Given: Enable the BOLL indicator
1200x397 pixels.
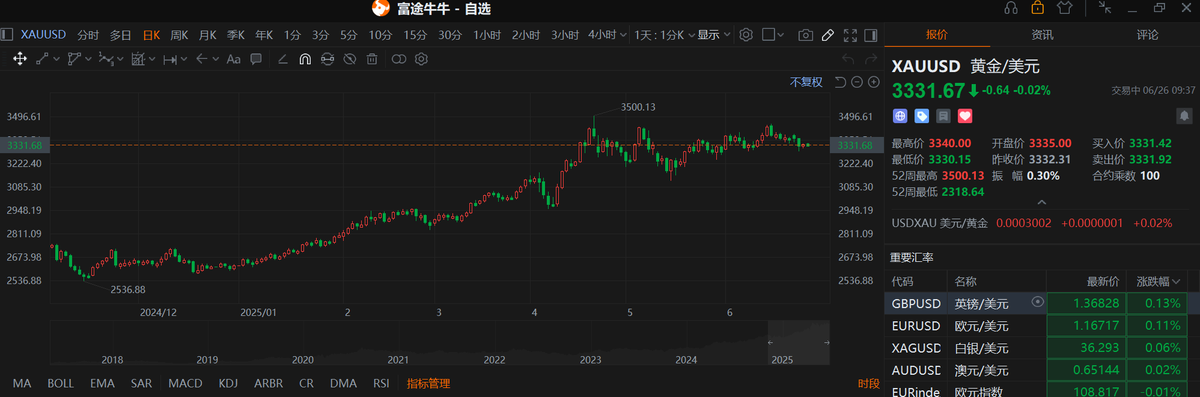Looking at the screenshot, I should 60,383.
